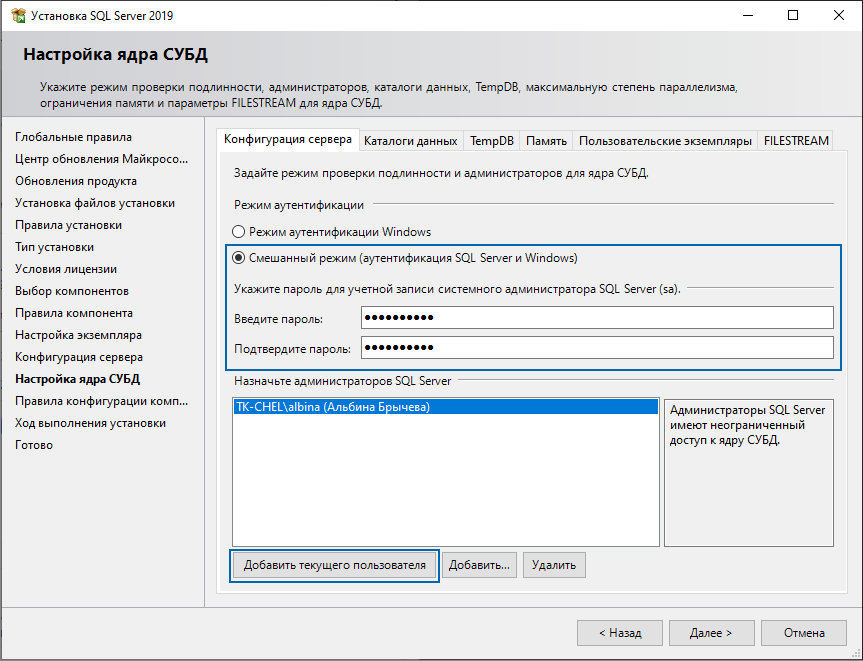Screen dimensions: 863x661
Task: Click the SQL Server setup title bar icon
Action: pos(18,15)
